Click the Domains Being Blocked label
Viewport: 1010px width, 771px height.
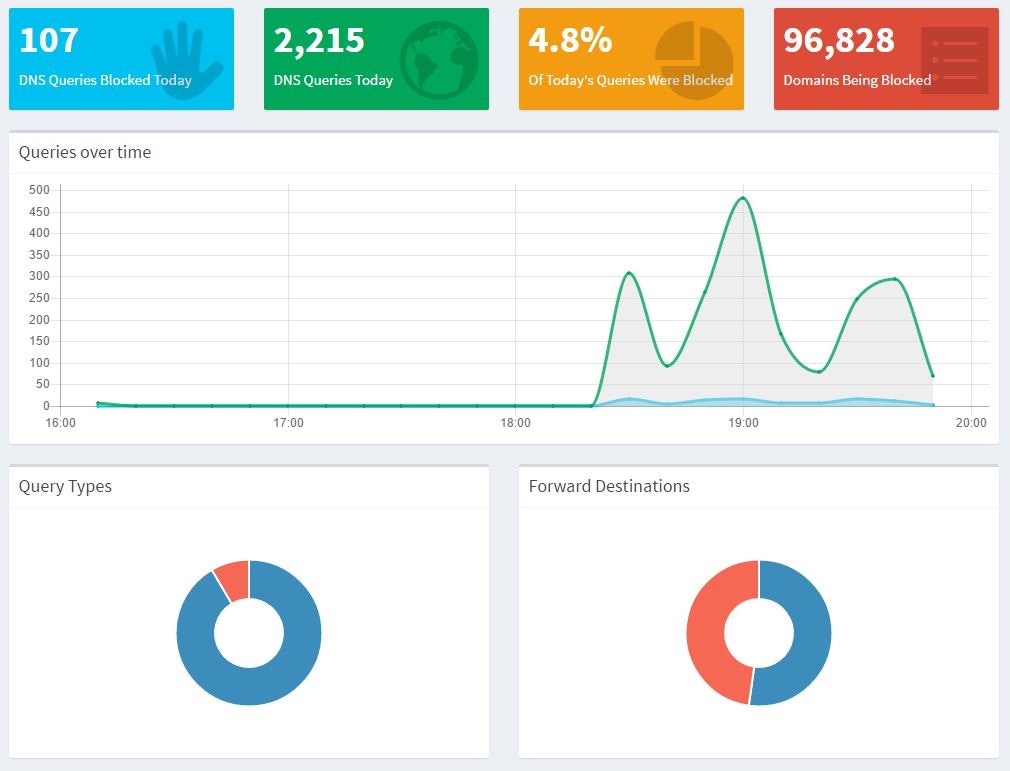click(857, 80)
